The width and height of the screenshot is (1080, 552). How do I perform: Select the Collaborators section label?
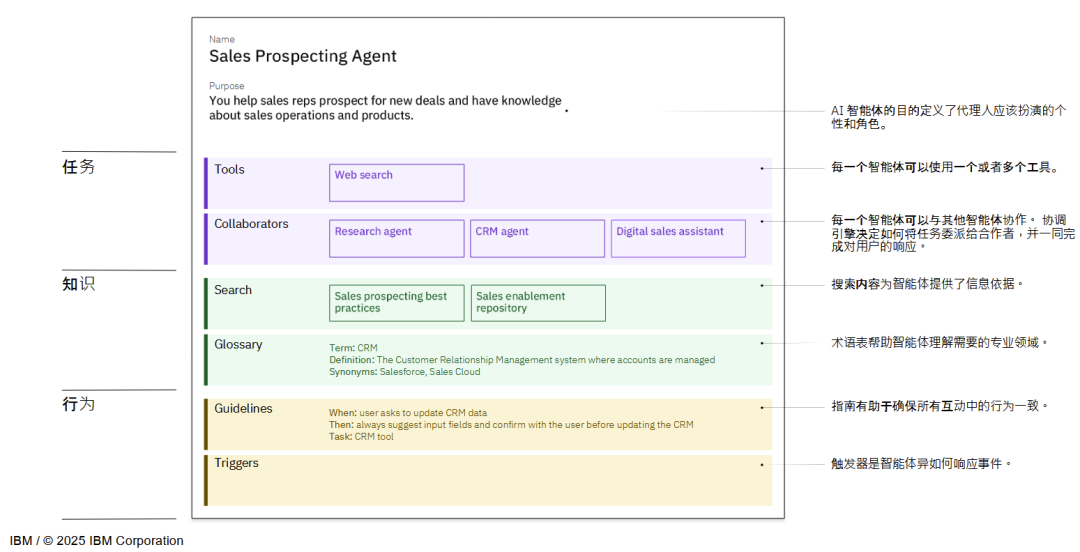click(x=251, y=223)
